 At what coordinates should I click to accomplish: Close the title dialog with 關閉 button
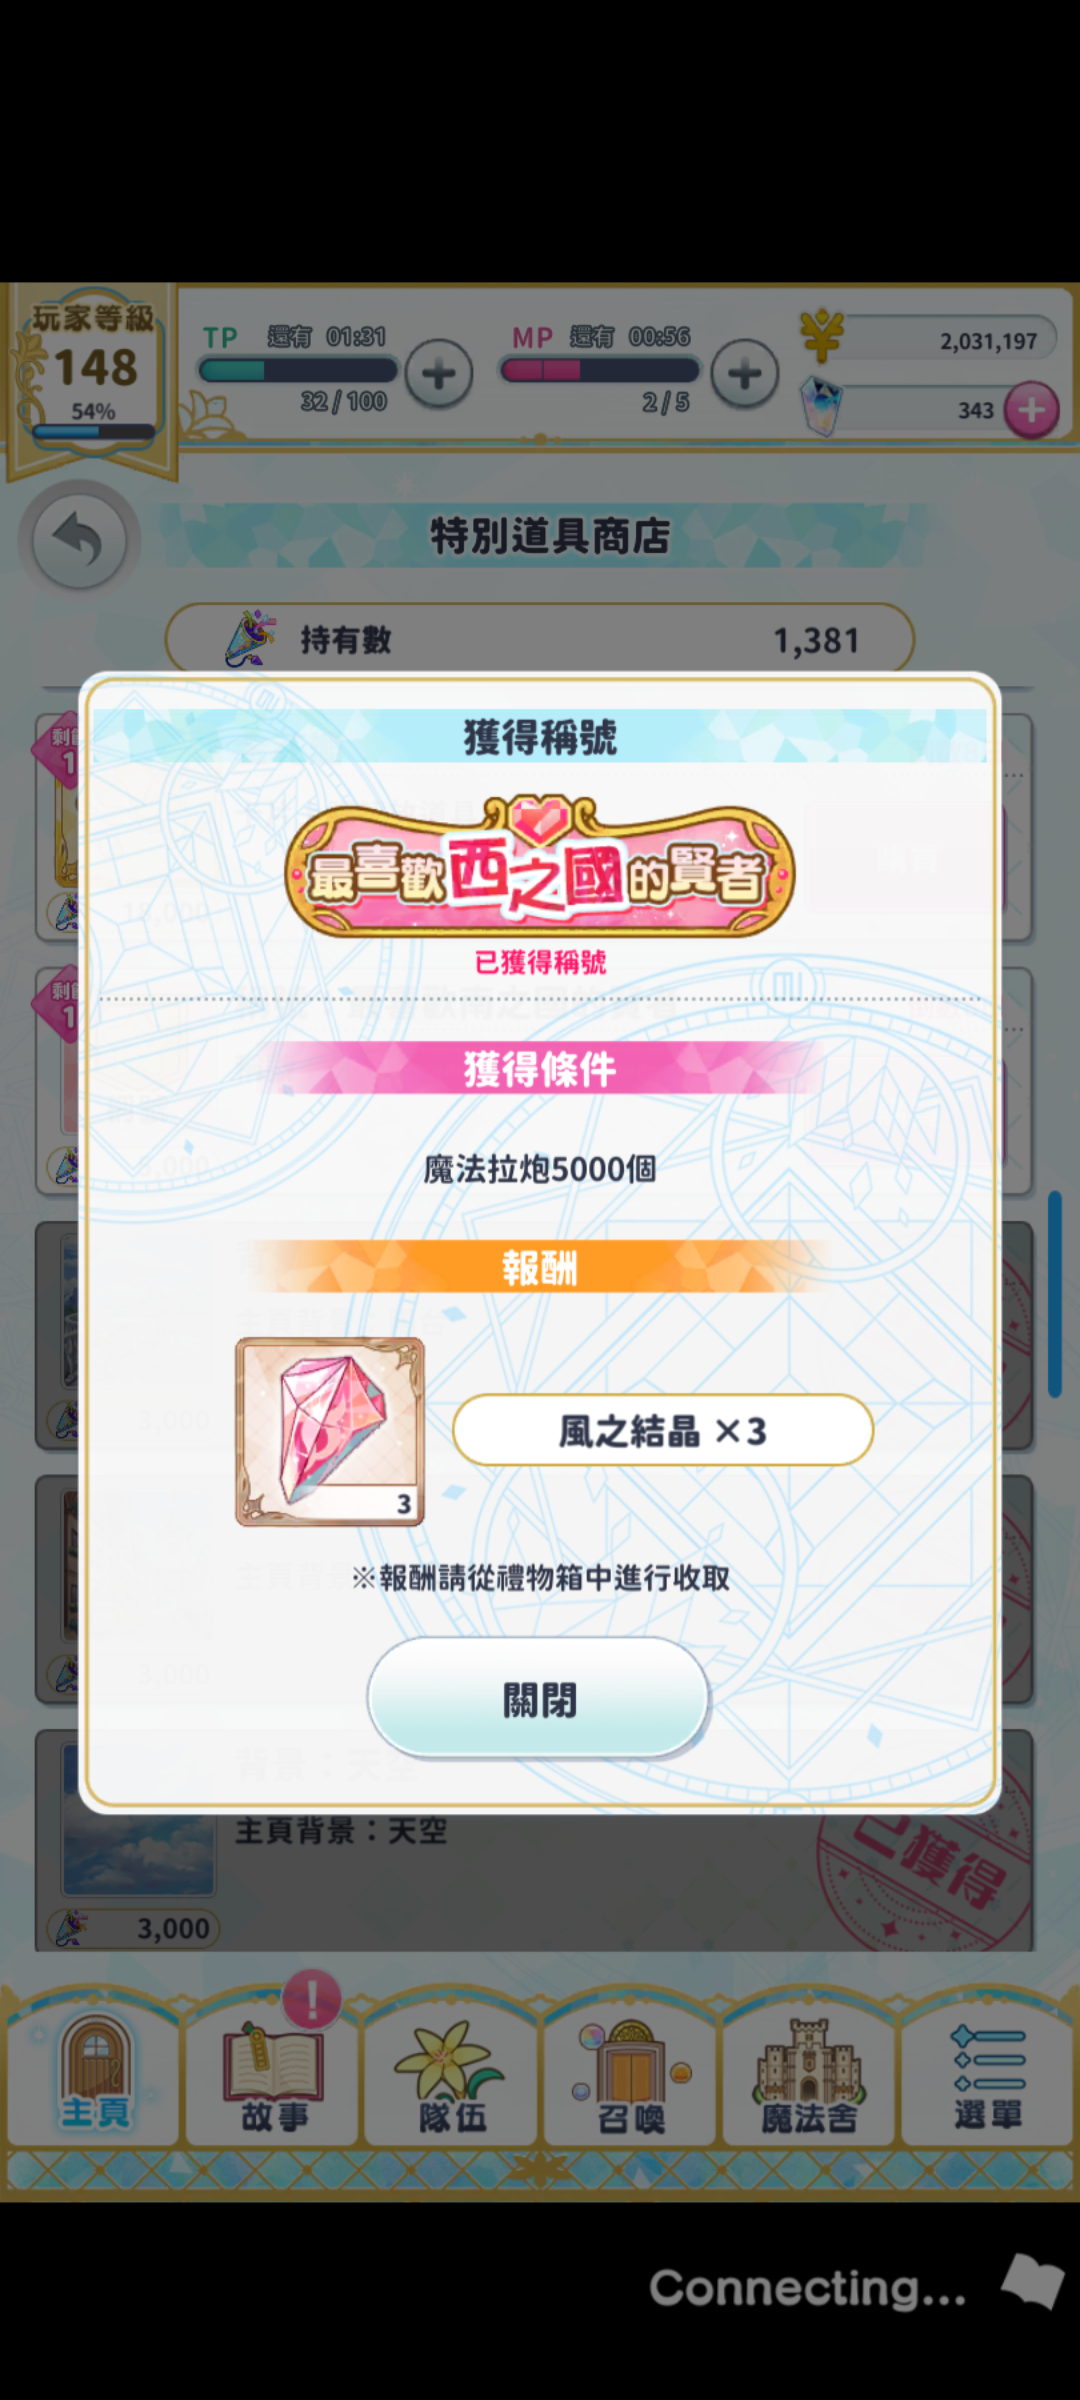click(x=538, y=1698)
